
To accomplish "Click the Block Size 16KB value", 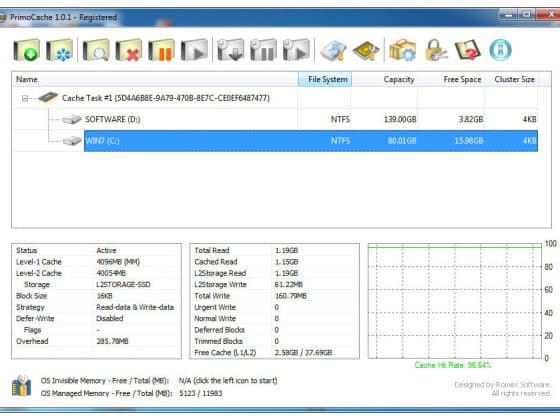I will tap(104, 296).
